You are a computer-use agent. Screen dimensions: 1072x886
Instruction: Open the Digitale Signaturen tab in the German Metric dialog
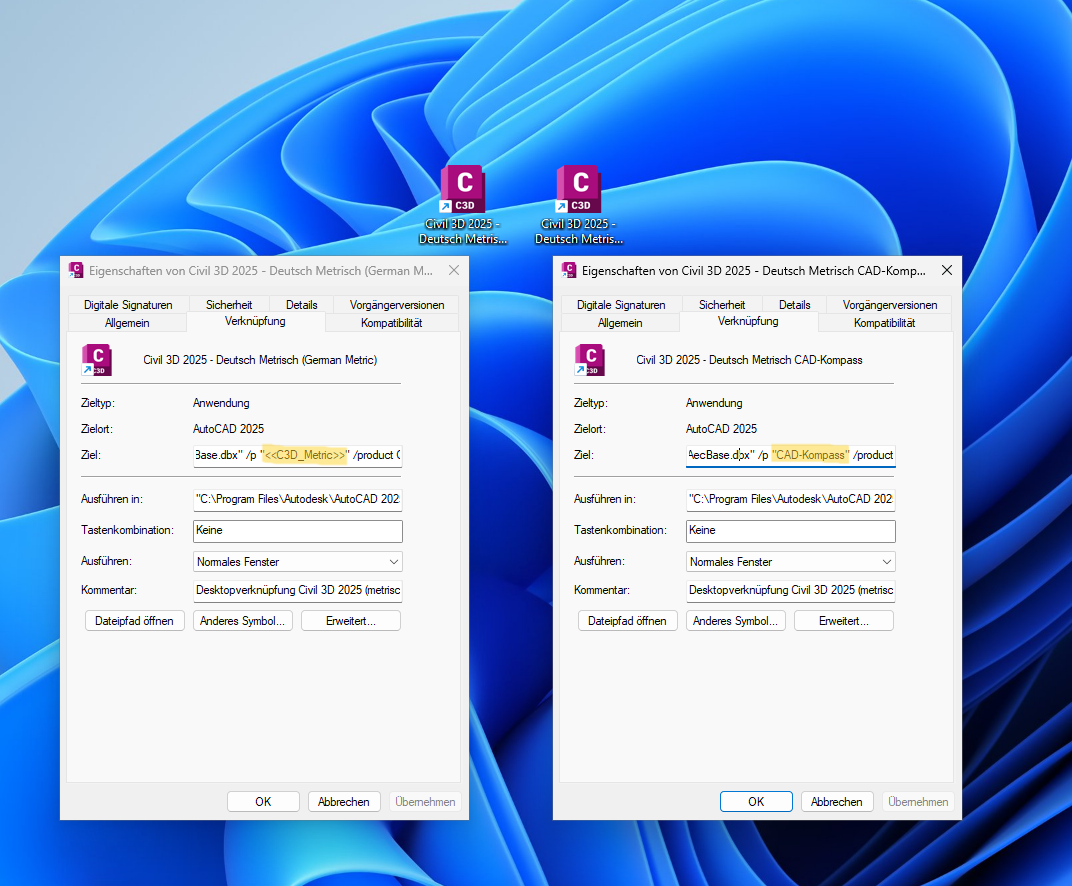coord(128,305)
